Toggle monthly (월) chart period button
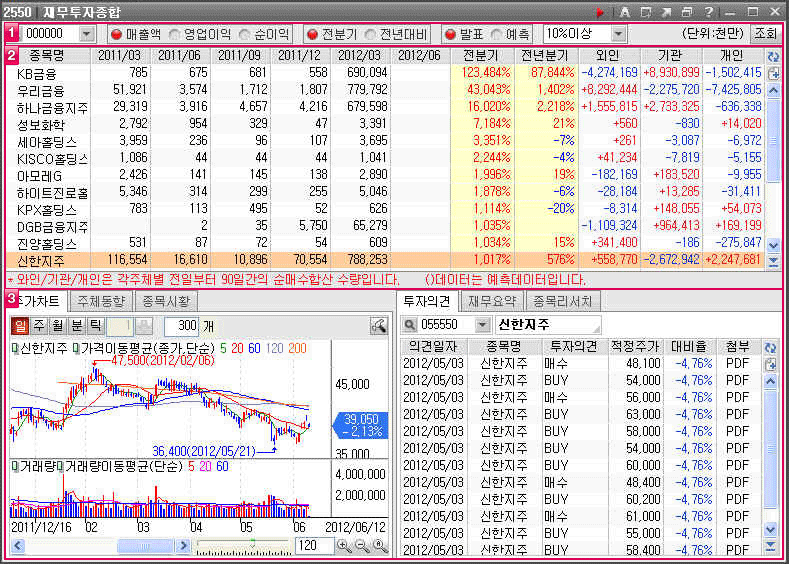Viewport: 789px width, 564px height. (58, 326)
